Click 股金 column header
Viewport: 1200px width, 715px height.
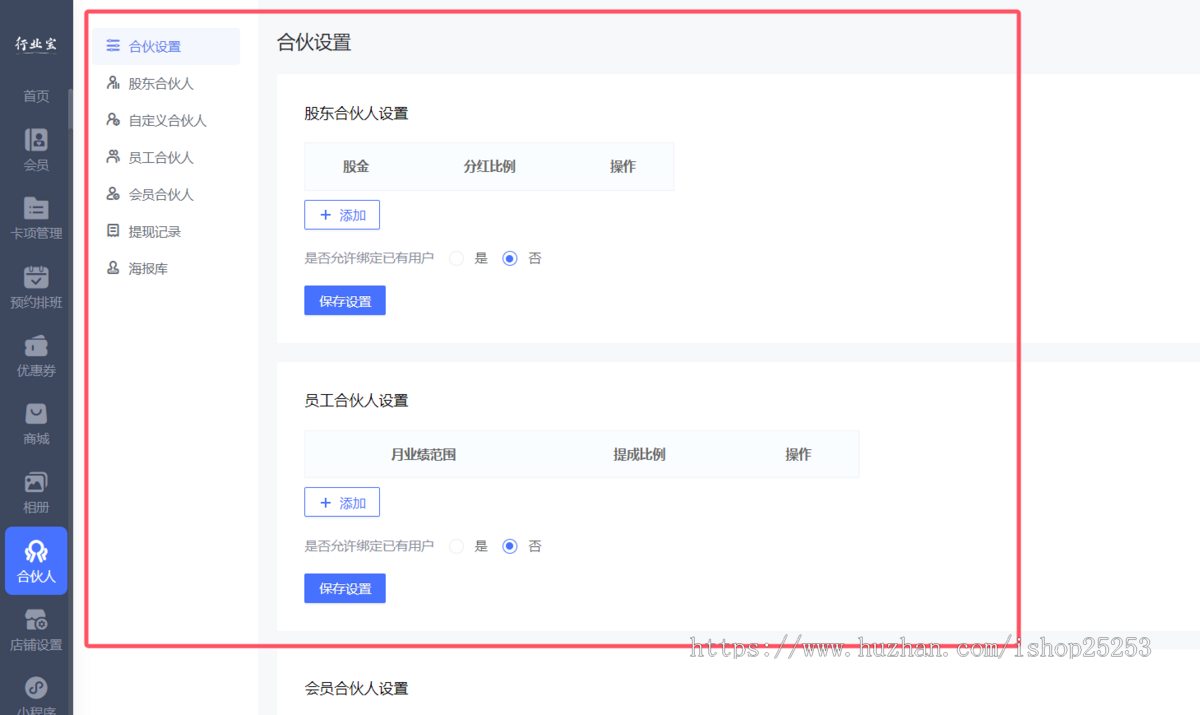[x=356, y=167]
